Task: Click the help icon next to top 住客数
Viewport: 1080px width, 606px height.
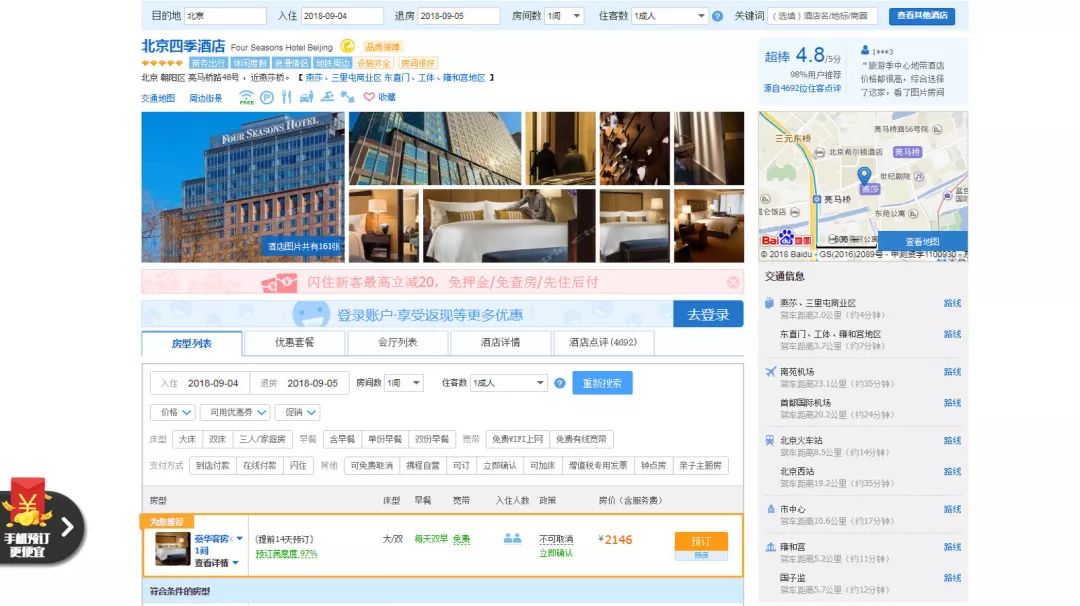Action: click(717, 16)
